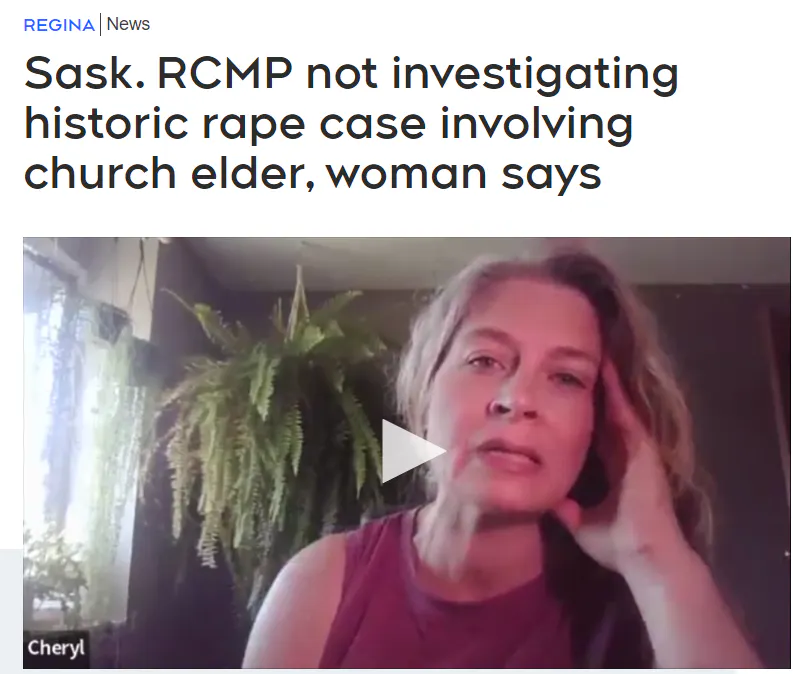
Task: Click the words "church elder" in the headline
Action: point(169,173)
